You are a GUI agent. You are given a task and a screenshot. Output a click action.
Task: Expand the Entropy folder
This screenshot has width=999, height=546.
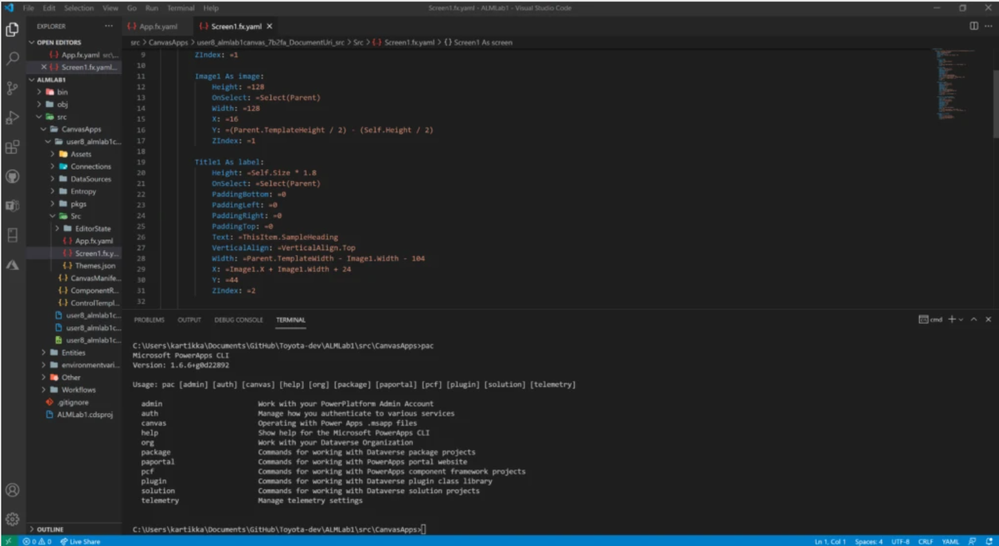pos(83,191)
